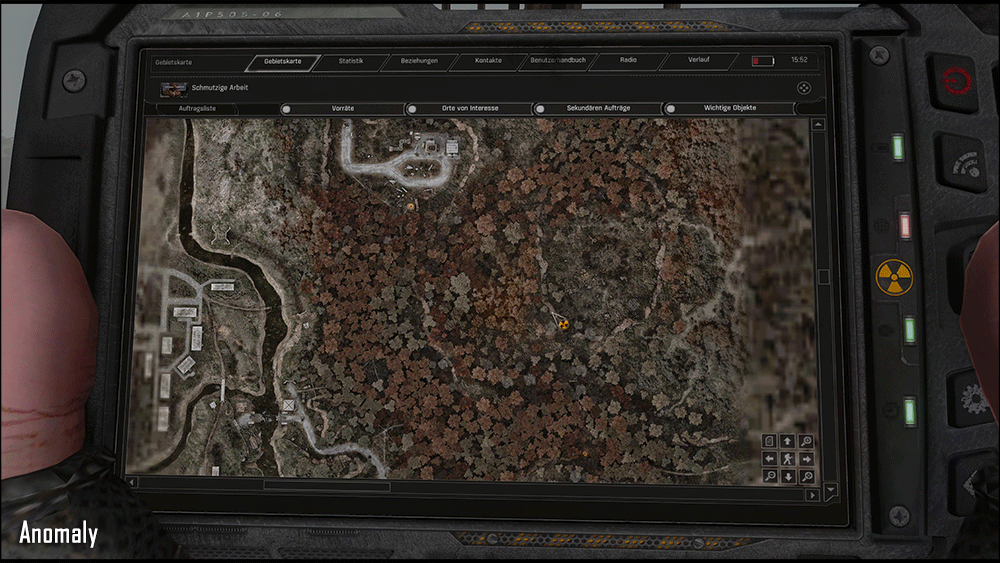Click the gear button on the PDA frame
Image resolution: width=1000 pixels, height=563 pixels.
(974, 400)
